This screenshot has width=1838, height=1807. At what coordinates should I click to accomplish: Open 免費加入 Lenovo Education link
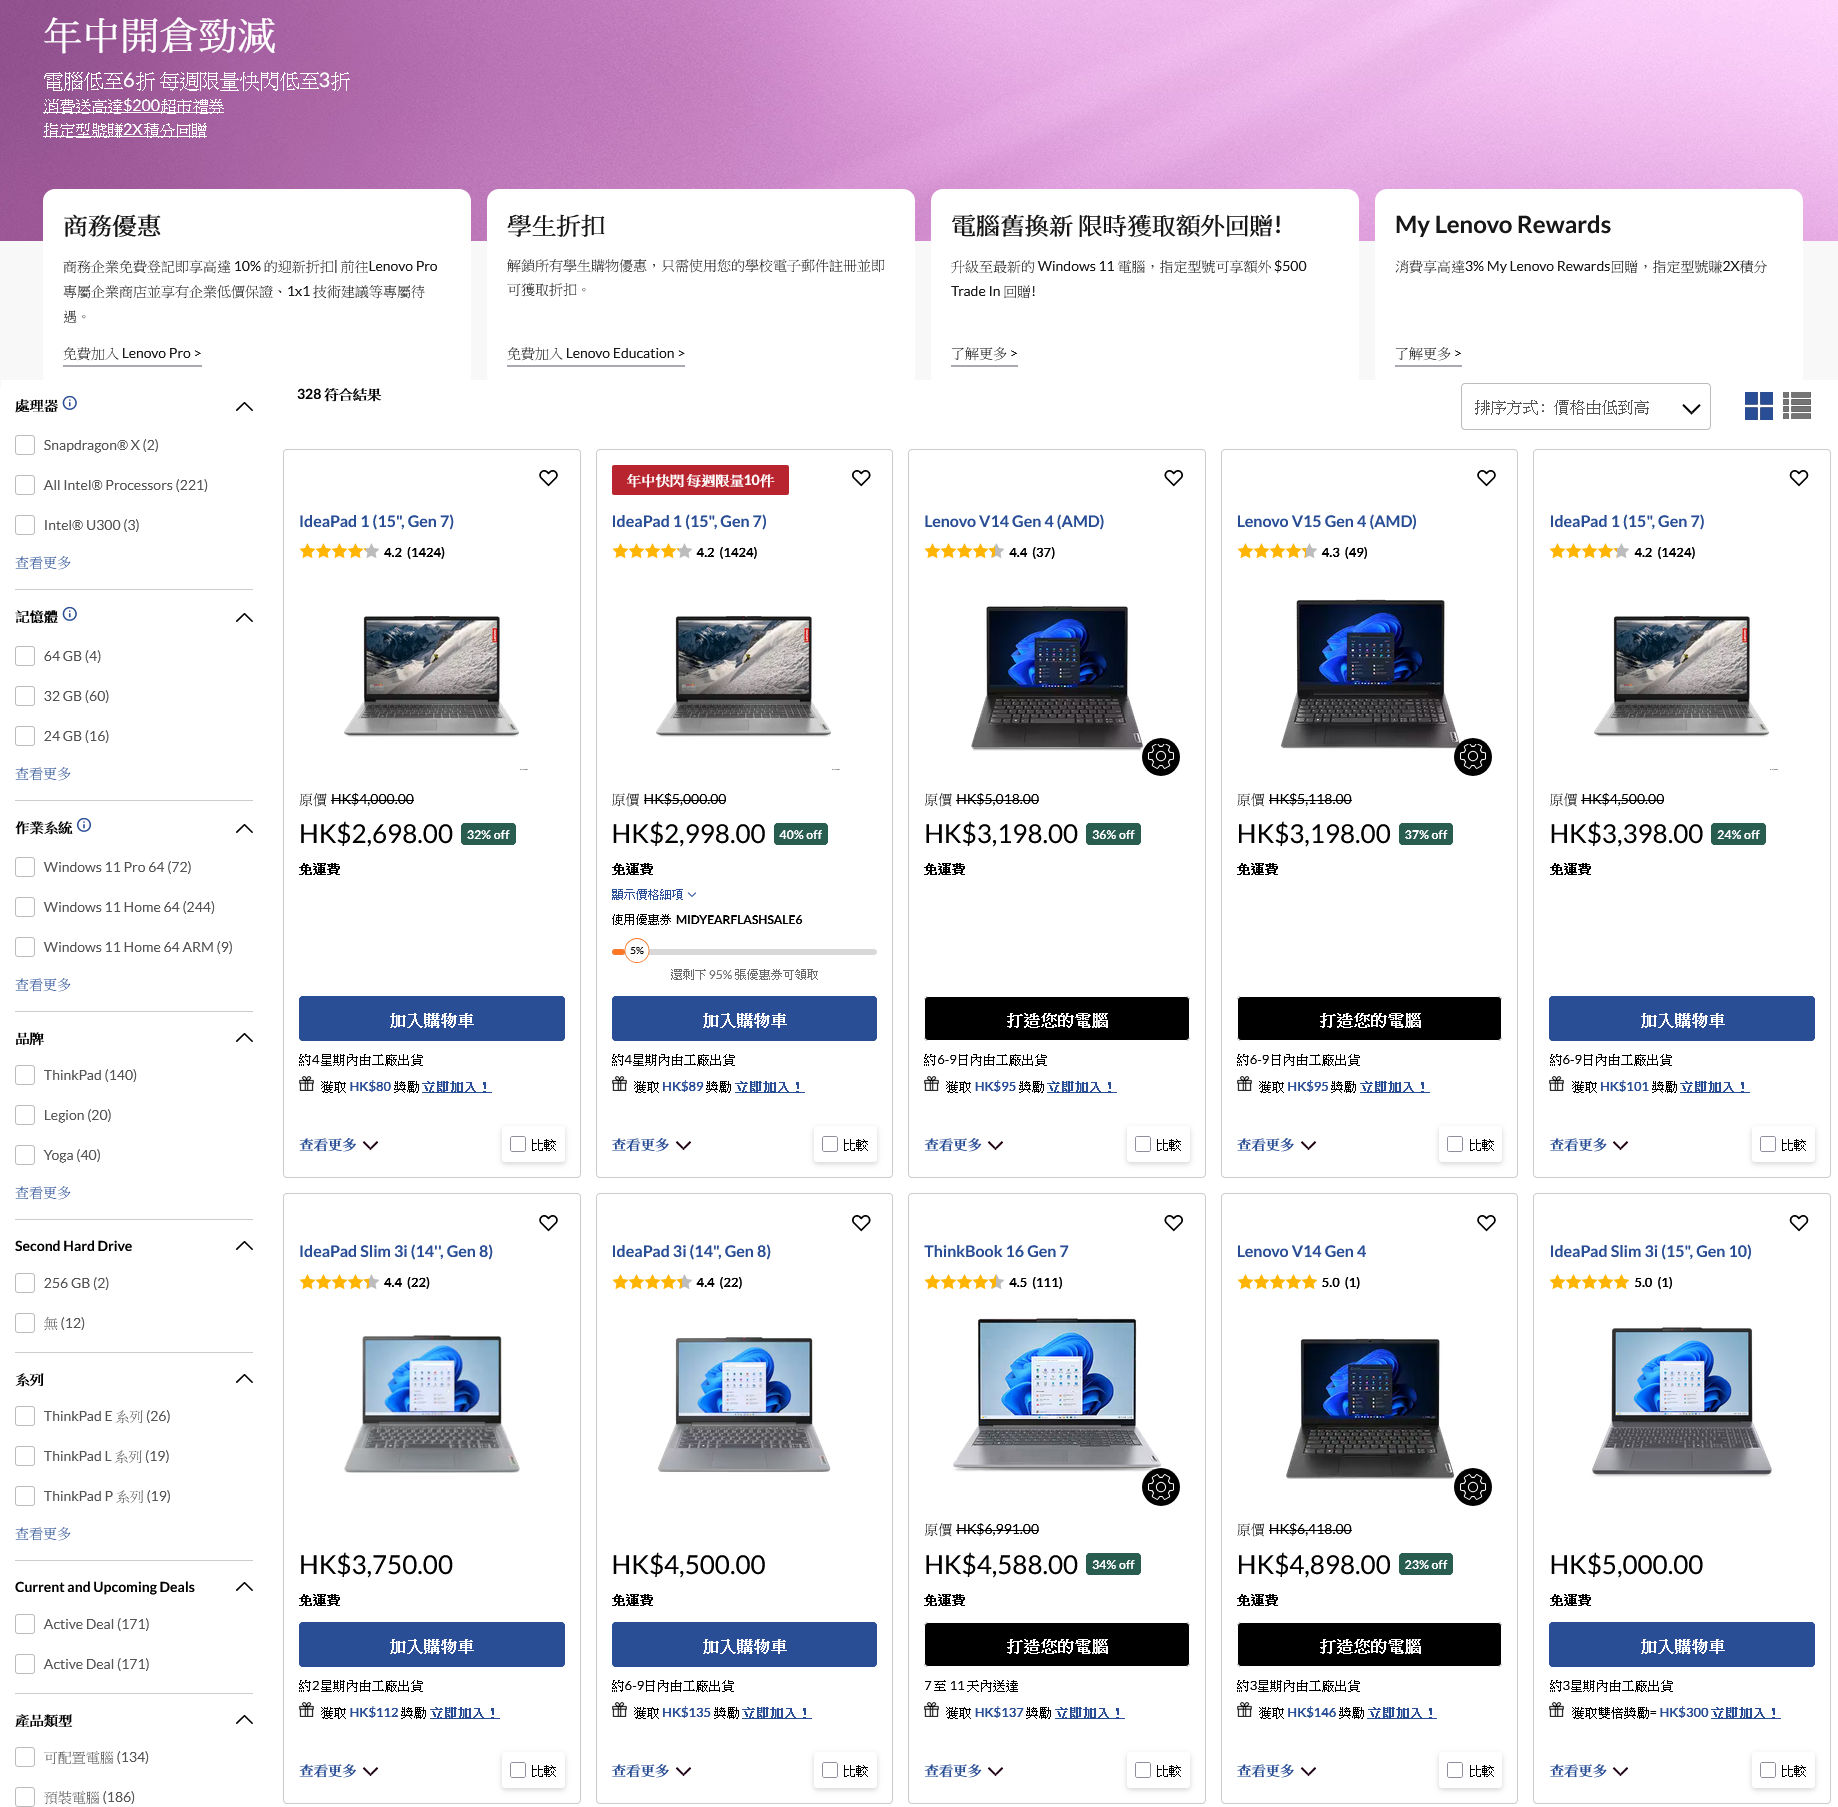[x=596, y=353]
